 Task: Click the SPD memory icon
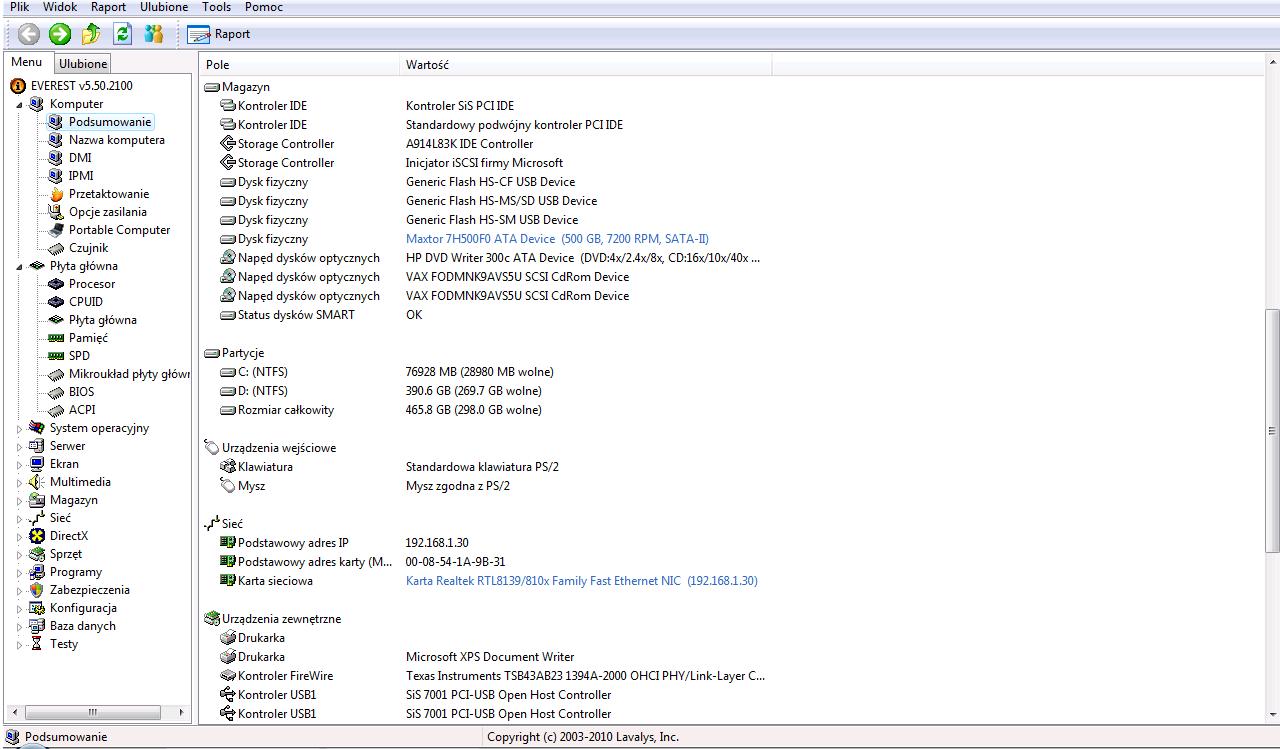56,356
